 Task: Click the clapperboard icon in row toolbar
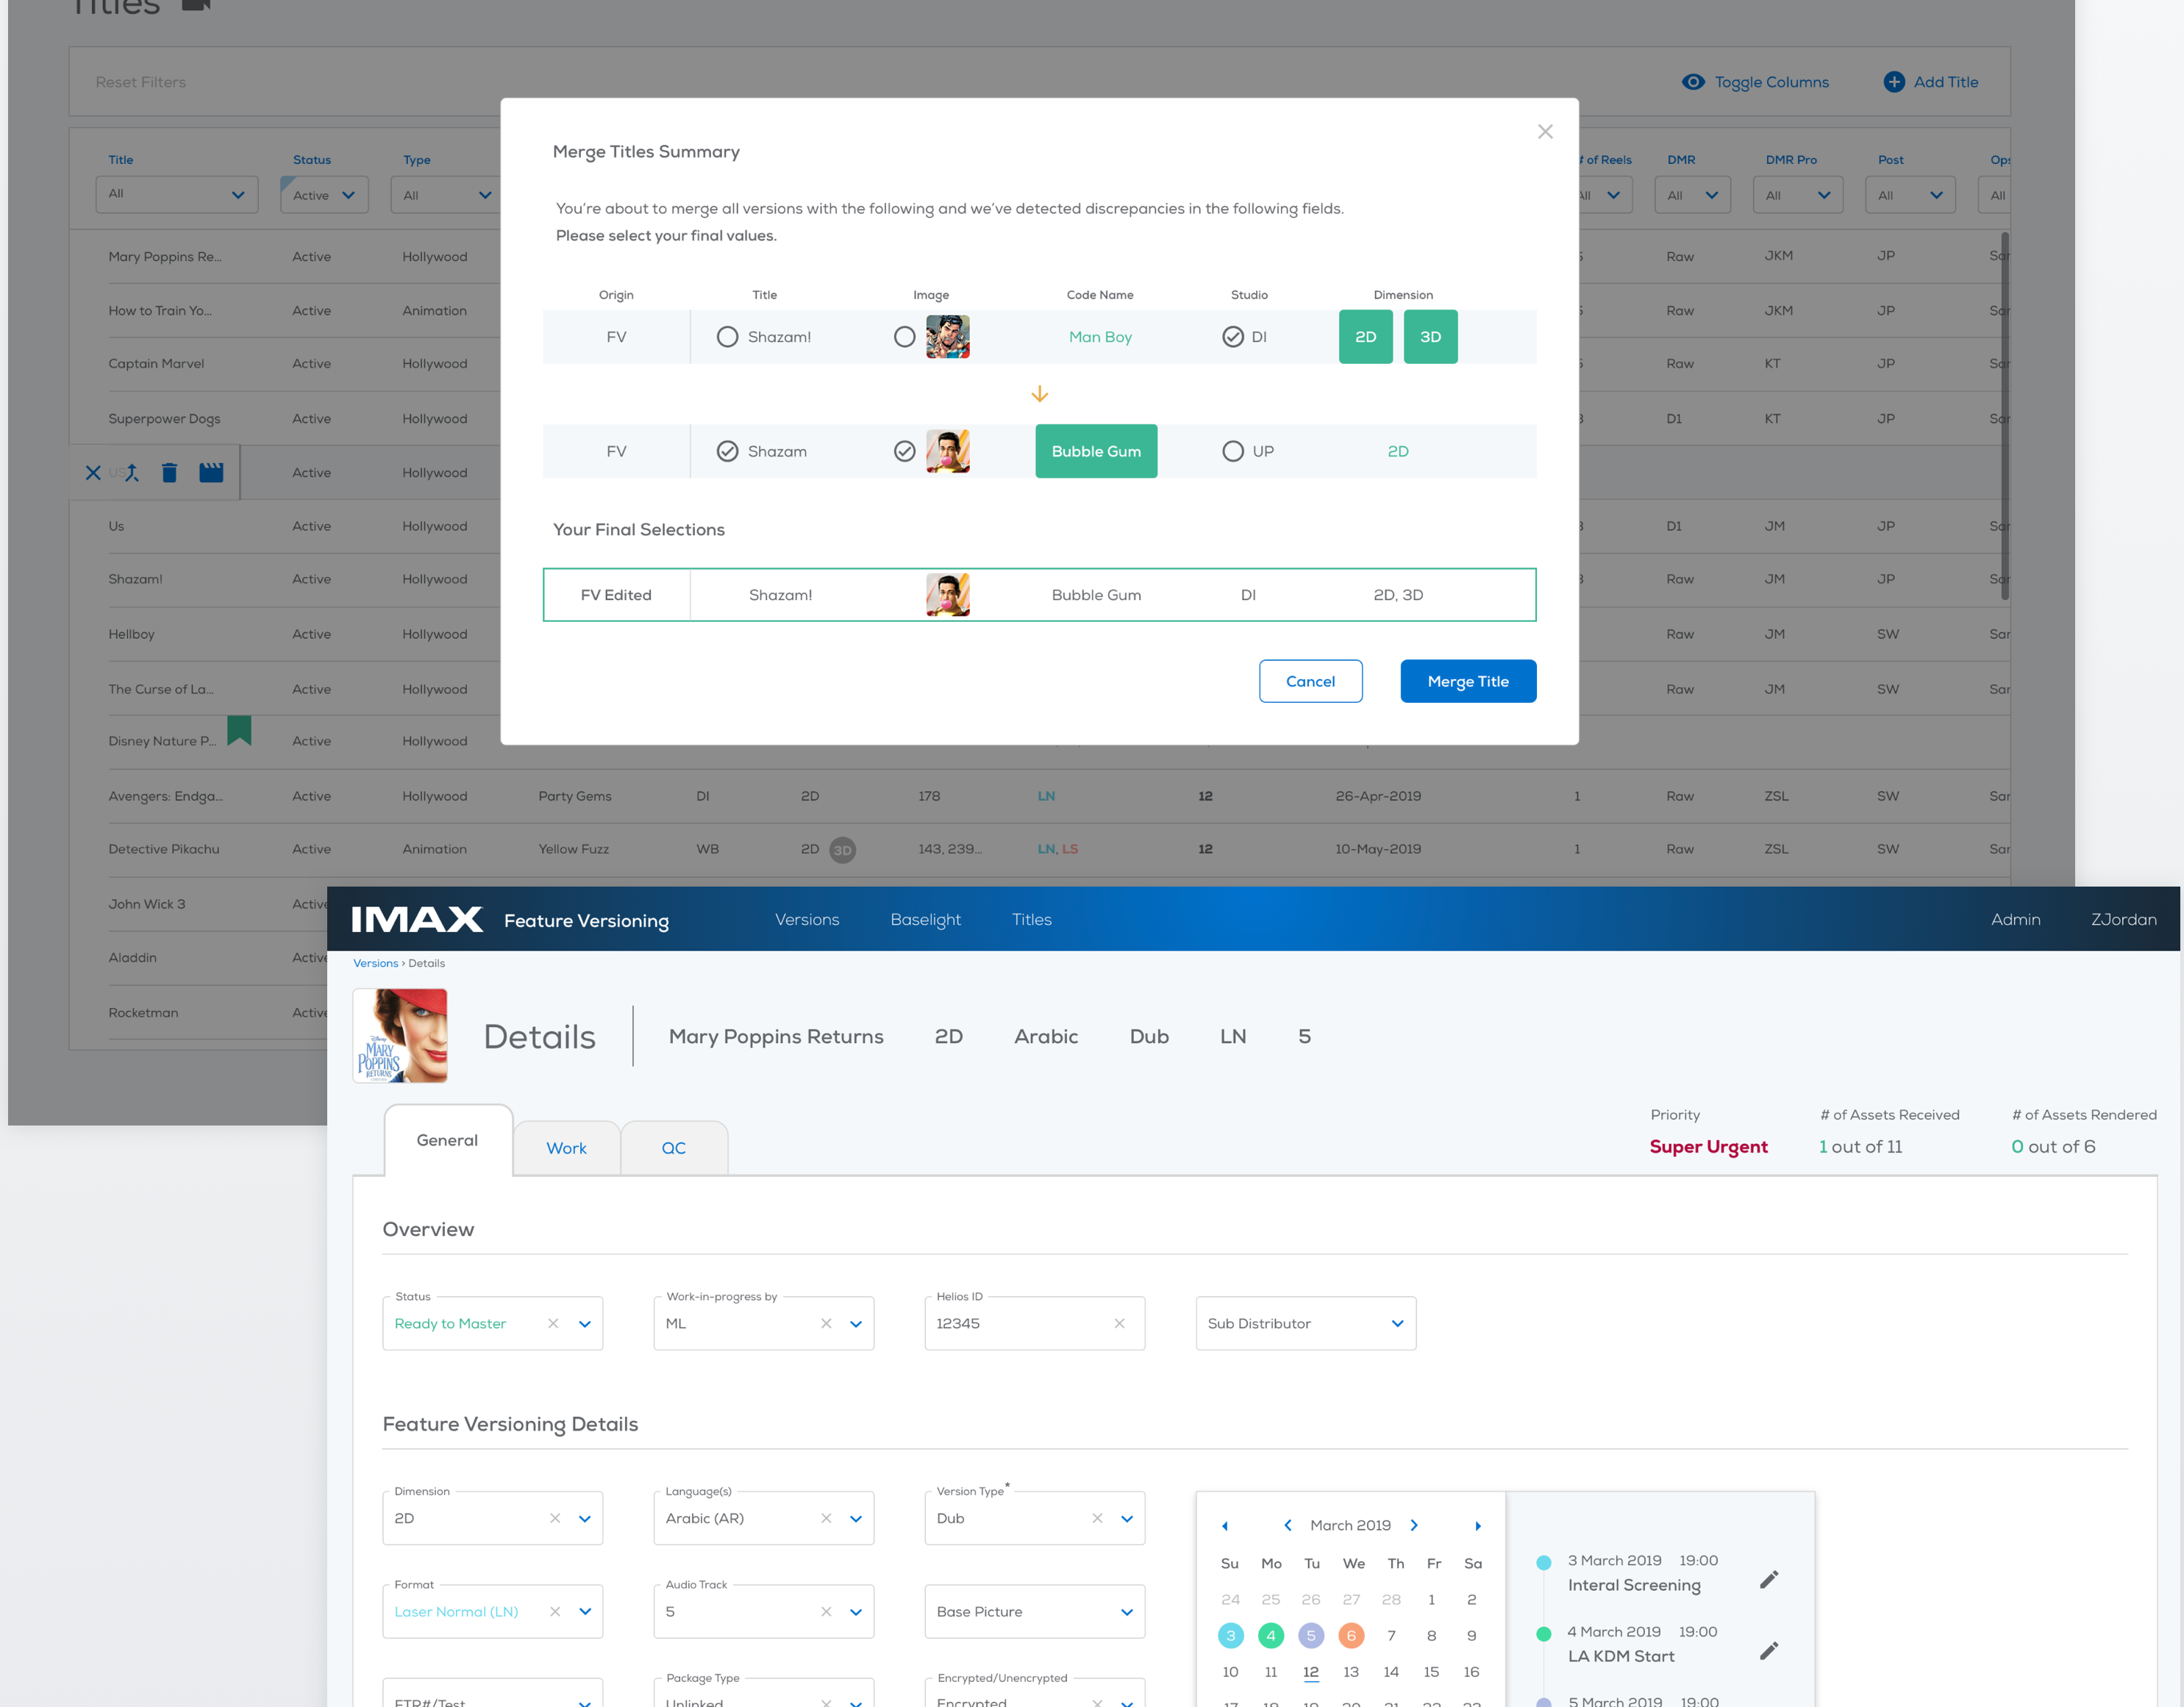tap(211, 472)
